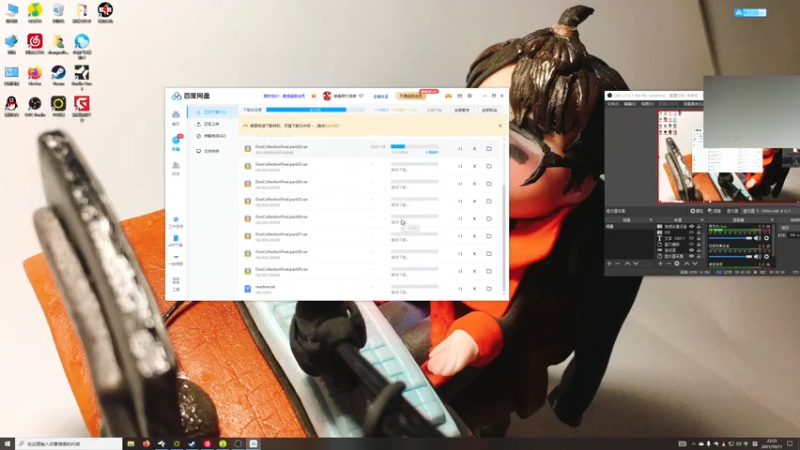Image resolution: width=800 pixels, height=450 pixels.
Task: Open the Baidu Netdisk home cloud icon in sidebar
Action: pyautogui.click(x=176, y=117)
